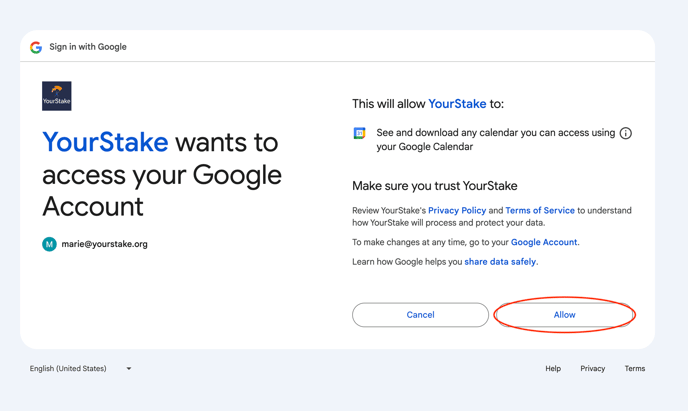688x411 pixels.
Task: Go to the Google Account link
Action: click(x=544, y=242)
